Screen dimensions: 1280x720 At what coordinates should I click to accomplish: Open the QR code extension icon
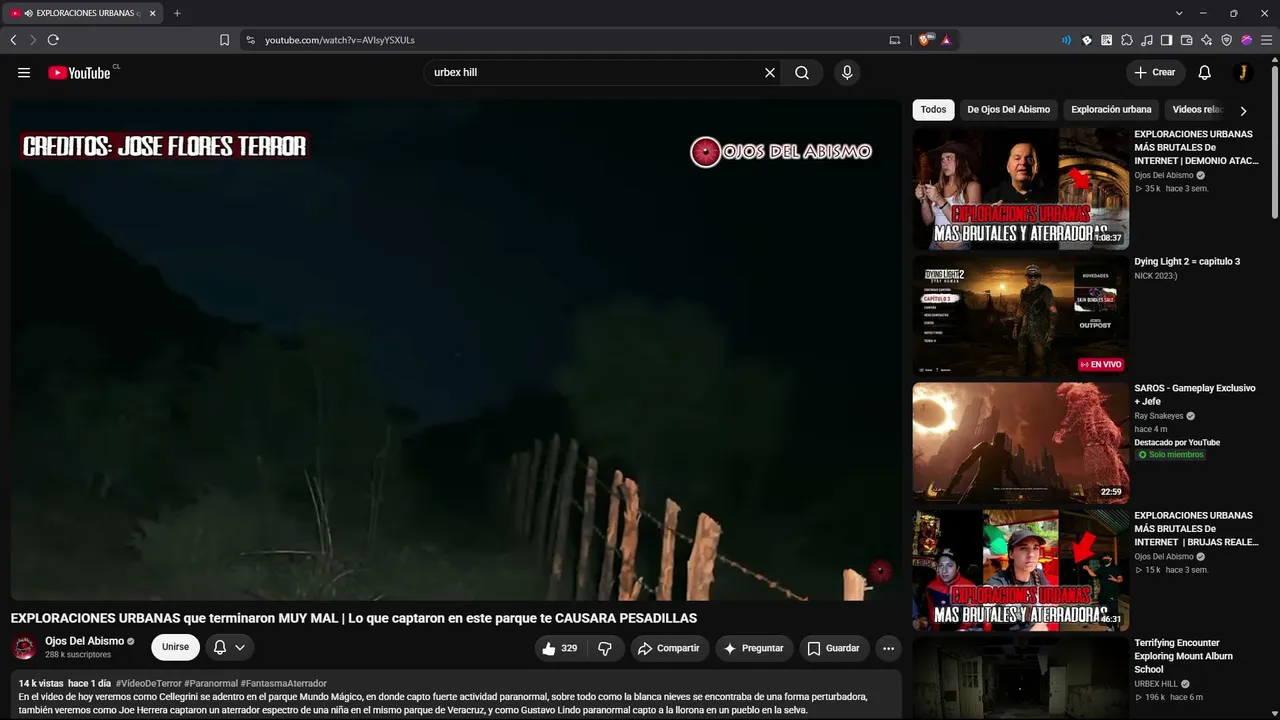tap(1106, 40)
